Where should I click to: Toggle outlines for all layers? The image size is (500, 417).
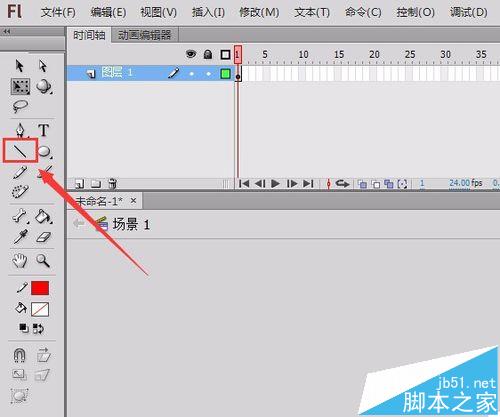225,54
